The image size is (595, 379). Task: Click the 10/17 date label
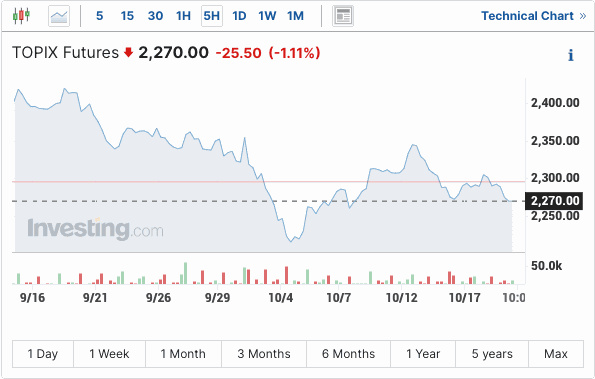tap(464, 298)
